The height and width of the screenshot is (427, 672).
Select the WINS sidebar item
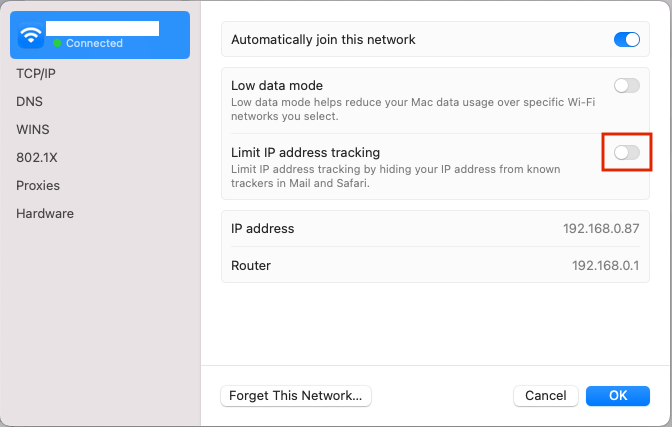coord(32,129)
